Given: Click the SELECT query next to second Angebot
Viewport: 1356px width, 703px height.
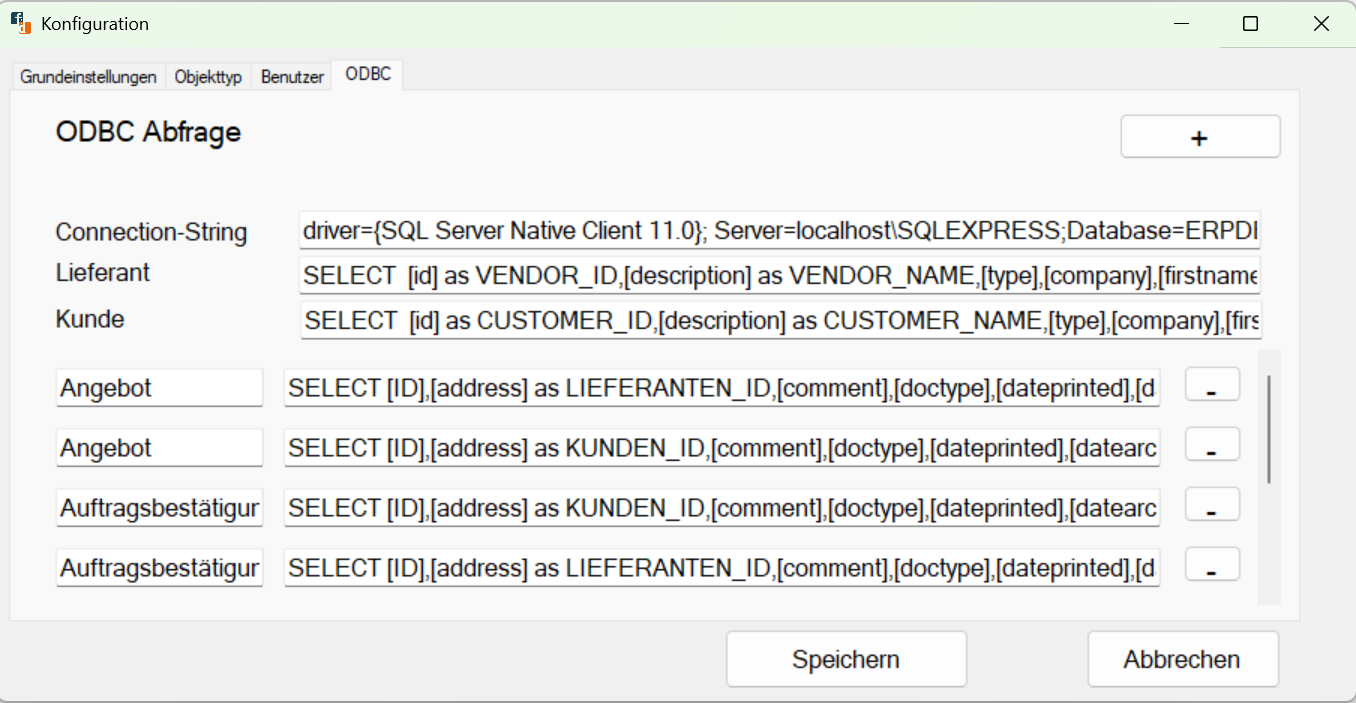Looking at the screenshot, I should (721, 447).
